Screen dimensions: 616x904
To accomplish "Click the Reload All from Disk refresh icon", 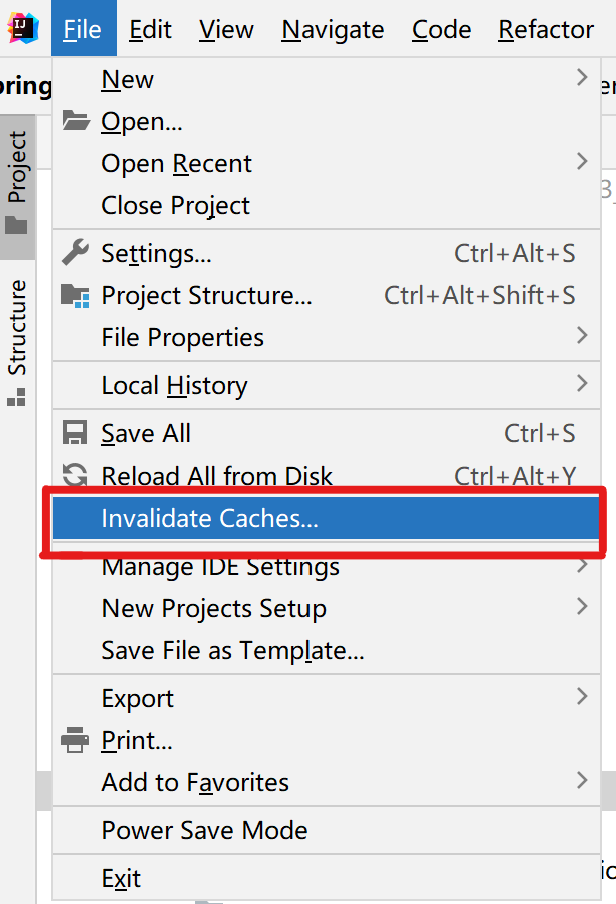I will coord(77,476).
